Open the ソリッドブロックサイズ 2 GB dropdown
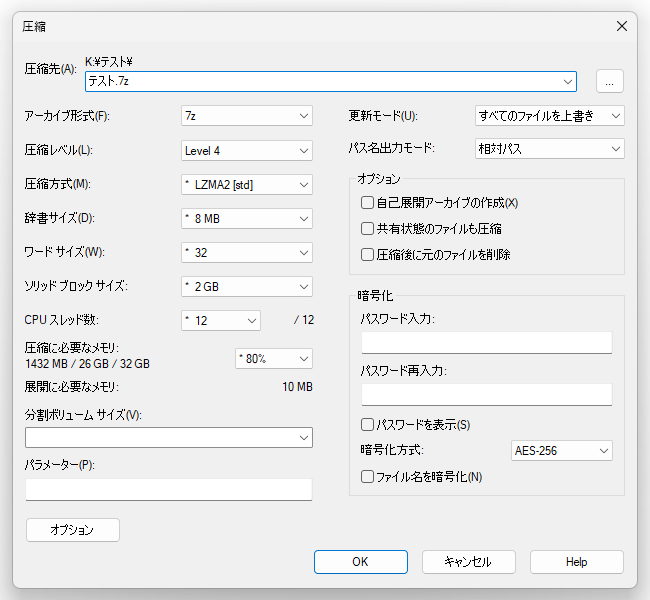This screenshot has height=600, width=650. coord(247,287)
